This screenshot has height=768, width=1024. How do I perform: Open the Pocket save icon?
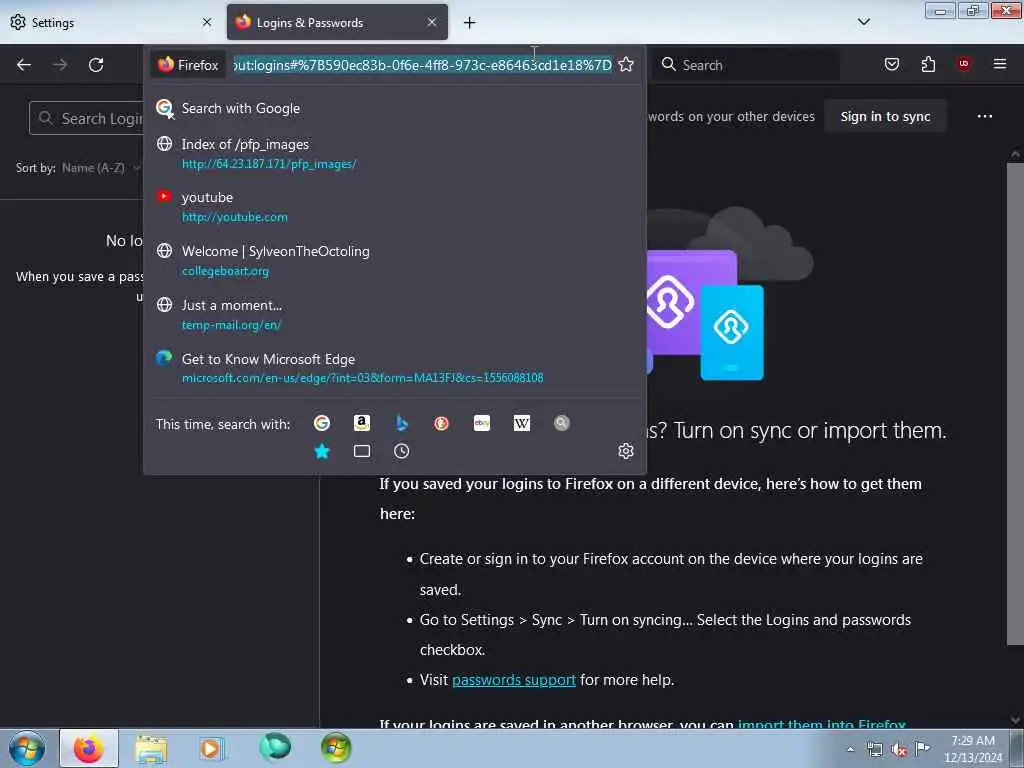pyautogui.click(x=891, y=64)
